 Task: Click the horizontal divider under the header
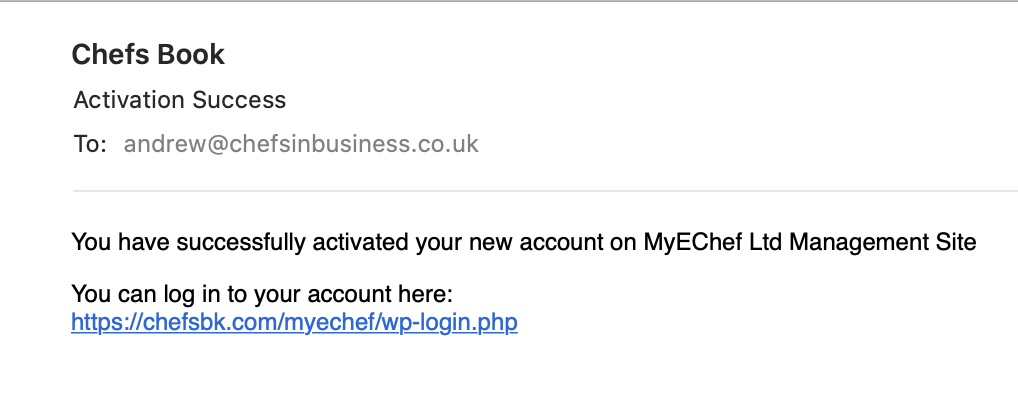(x=545, y=191)
